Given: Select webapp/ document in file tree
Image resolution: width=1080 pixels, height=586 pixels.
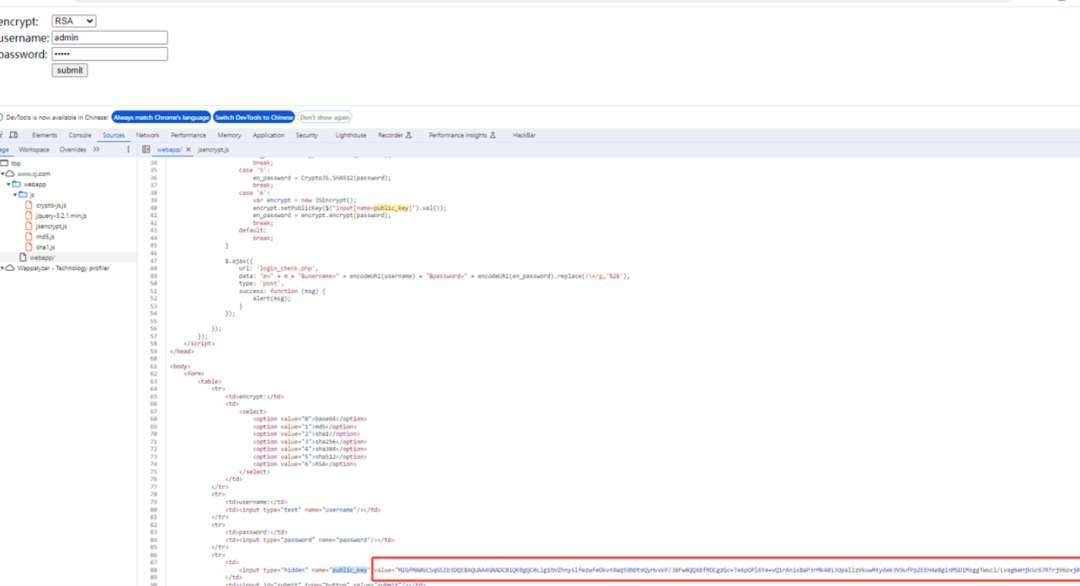Looking at the screenshot, I should click(x=41, y=258).
